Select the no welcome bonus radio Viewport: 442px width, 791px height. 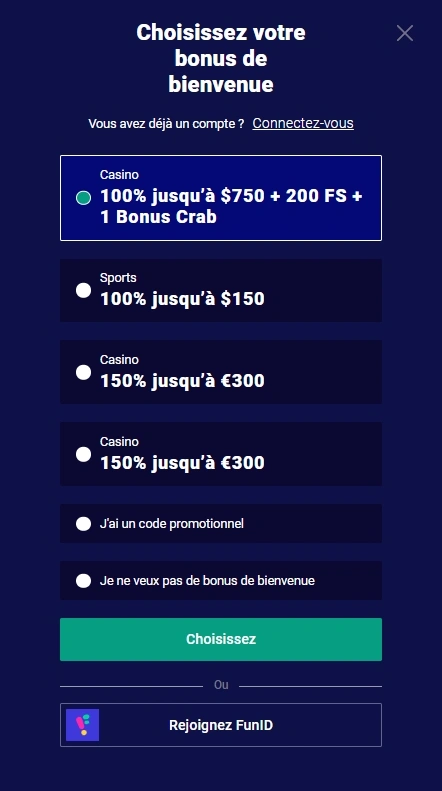(x=83, y=581)
